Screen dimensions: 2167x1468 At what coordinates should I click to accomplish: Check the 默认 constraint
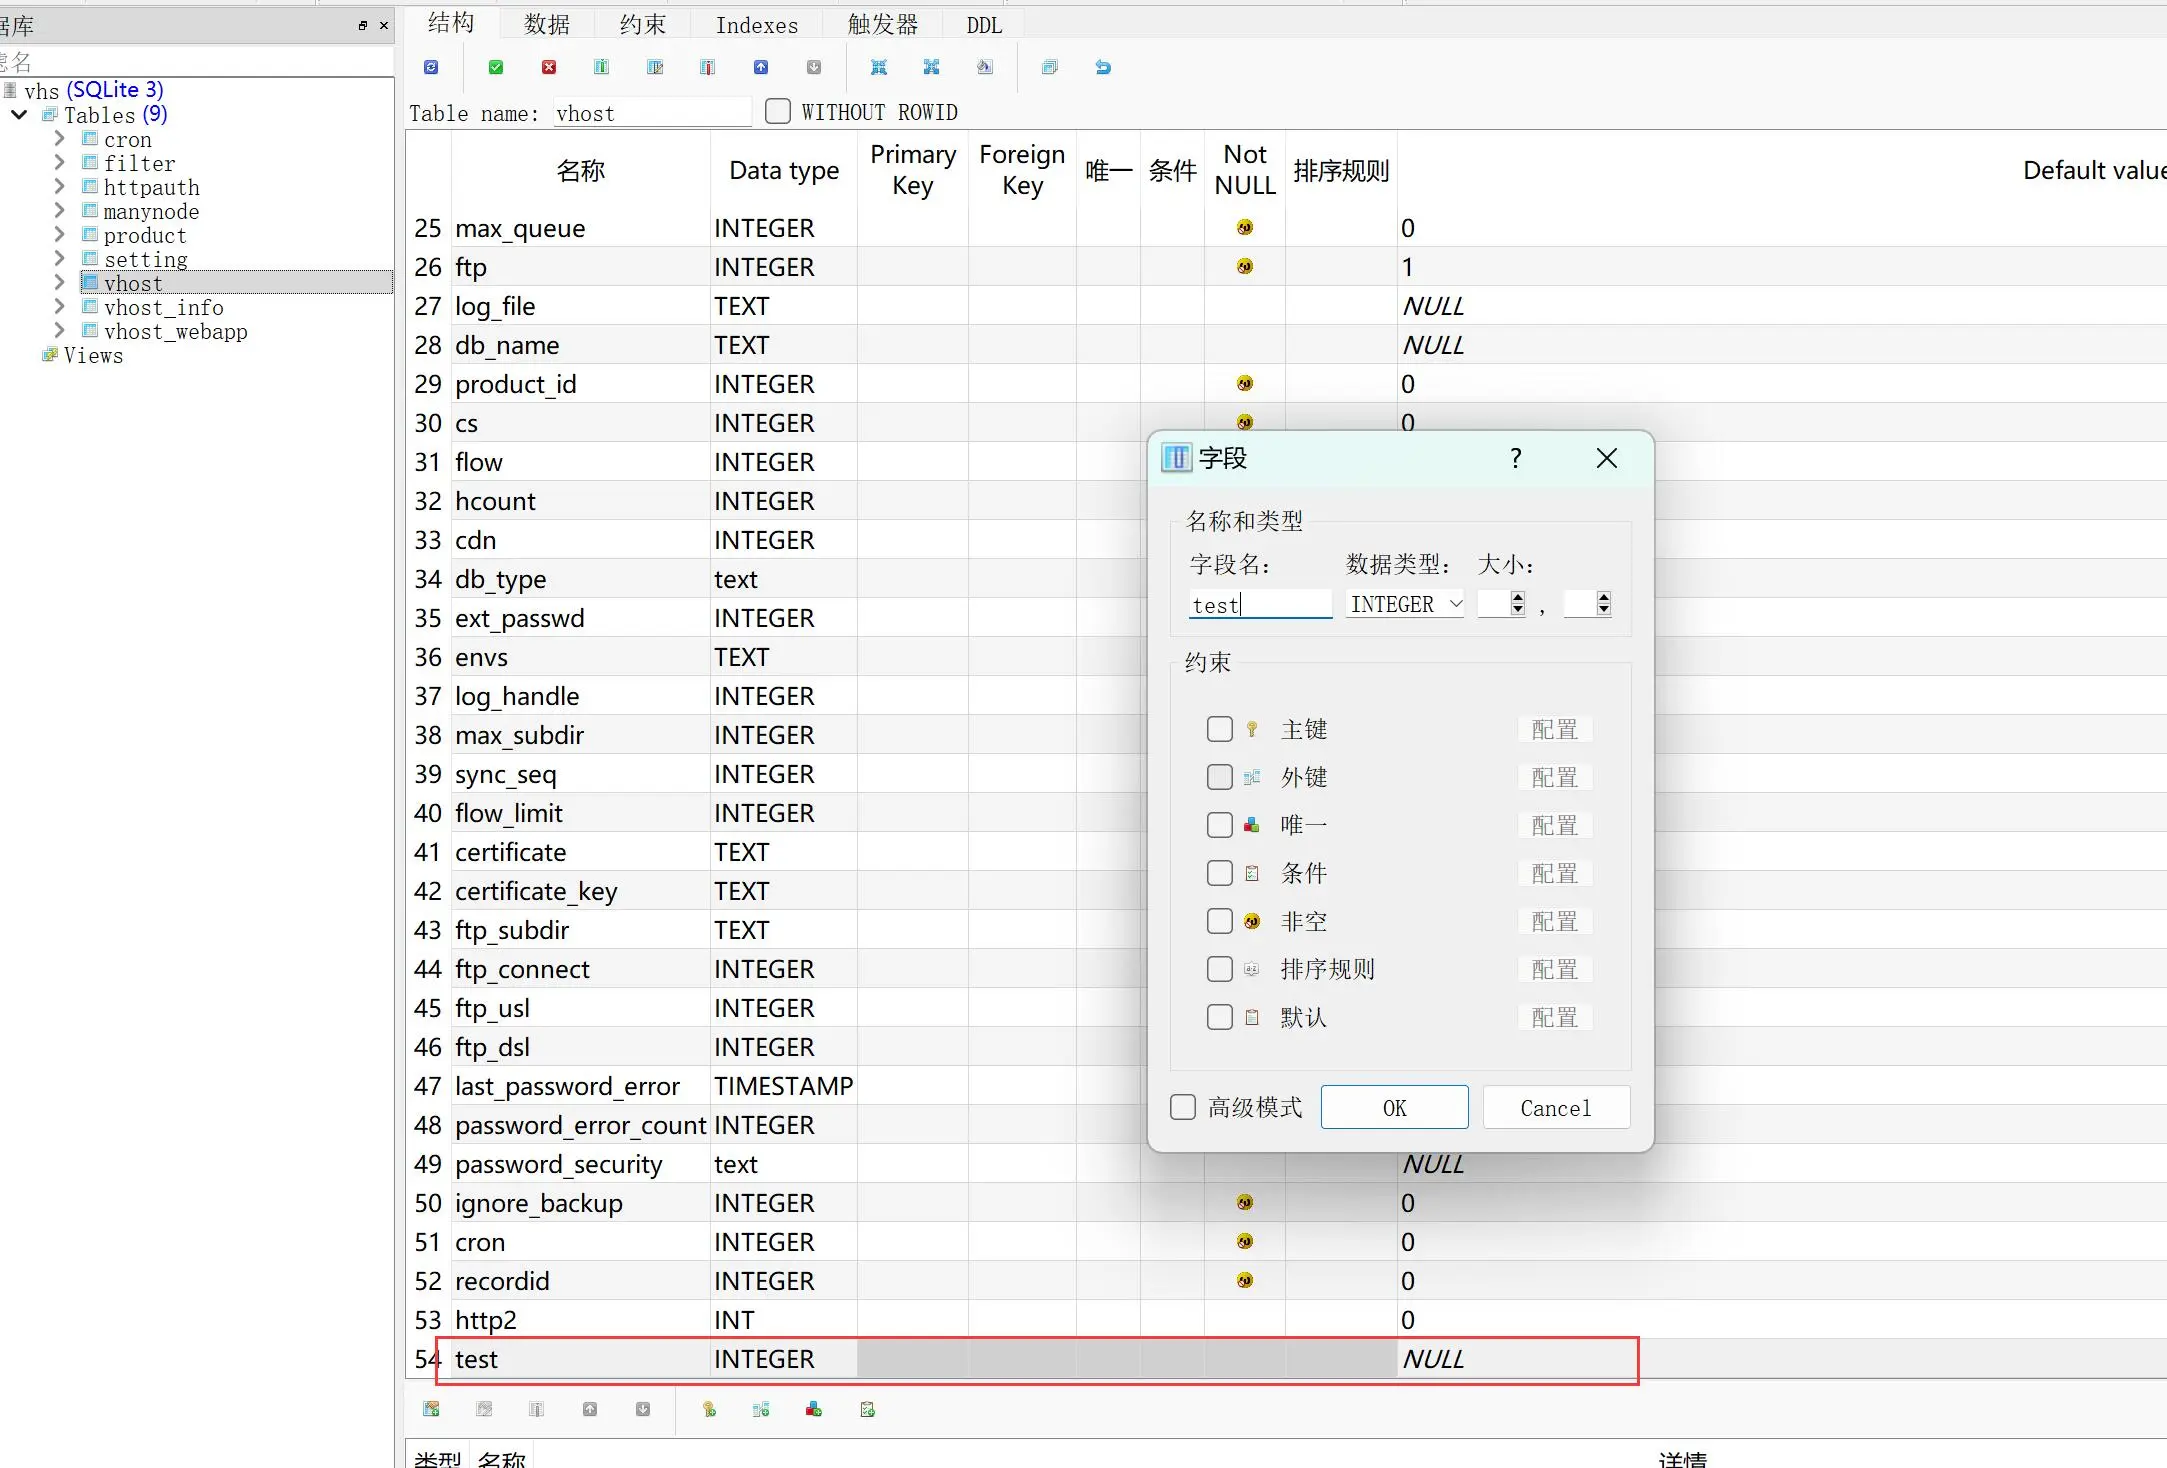(1219, 1017)
